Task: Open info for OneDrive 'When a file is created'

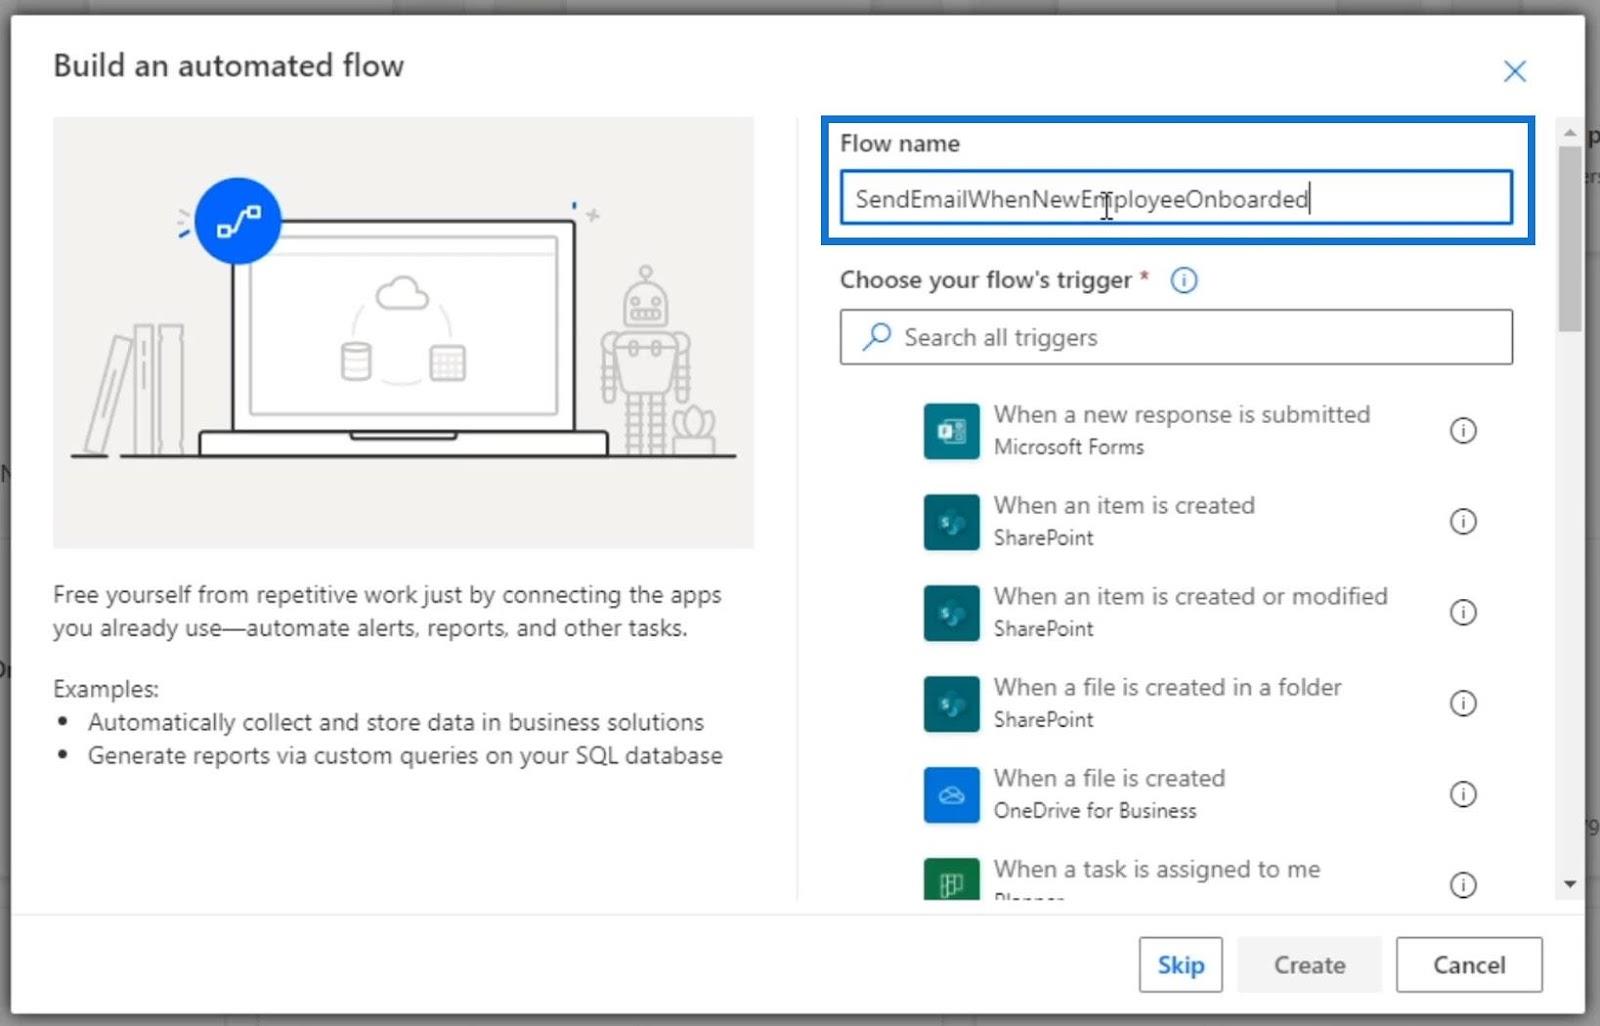Action: tap(1463, 795)
